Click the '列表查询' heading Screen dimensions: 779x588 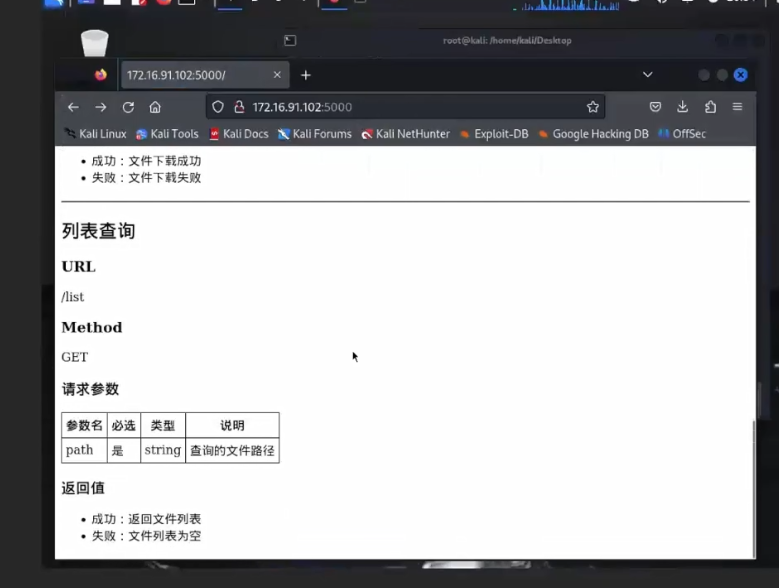click(x=98, y=231)
